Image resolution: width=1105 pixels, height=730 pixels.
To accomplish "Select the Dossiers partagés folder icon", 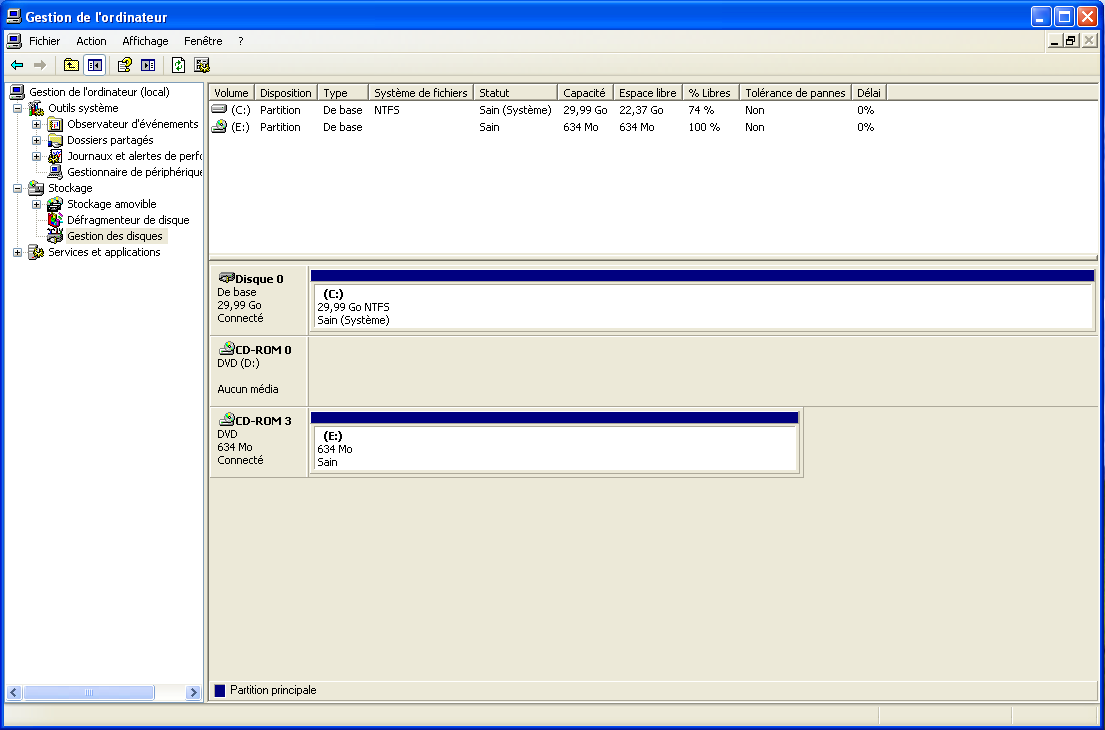I will 55,140.
